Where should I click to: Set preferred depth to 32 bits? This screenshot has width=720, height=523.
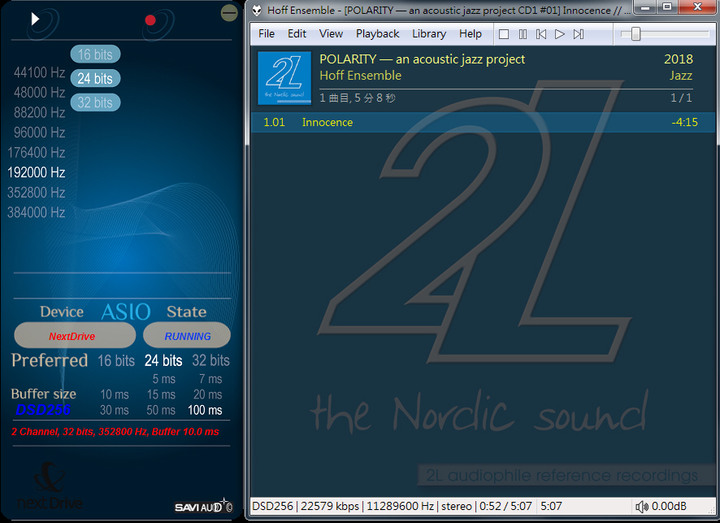coord(211,361)
